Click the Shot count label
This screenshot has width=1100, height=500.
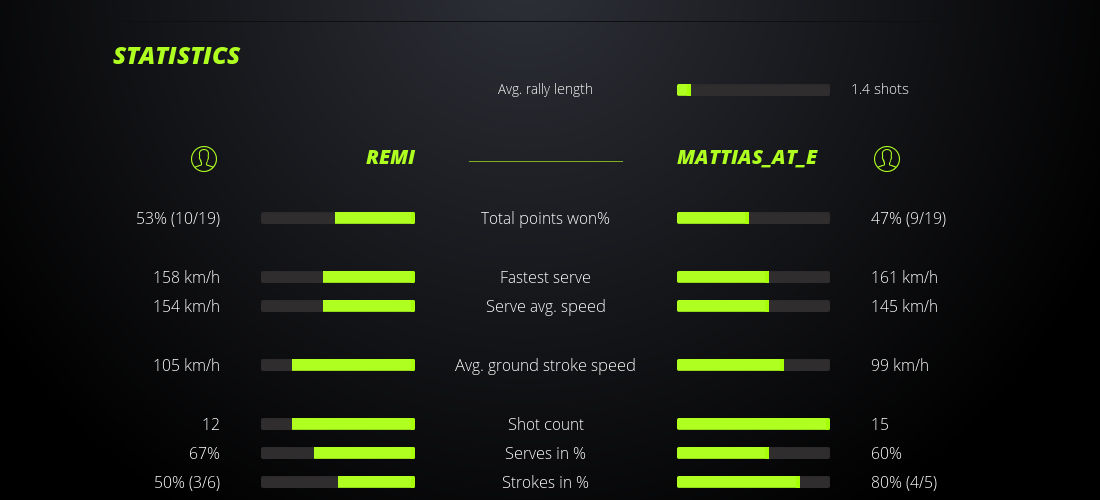[x=545, y=424]
